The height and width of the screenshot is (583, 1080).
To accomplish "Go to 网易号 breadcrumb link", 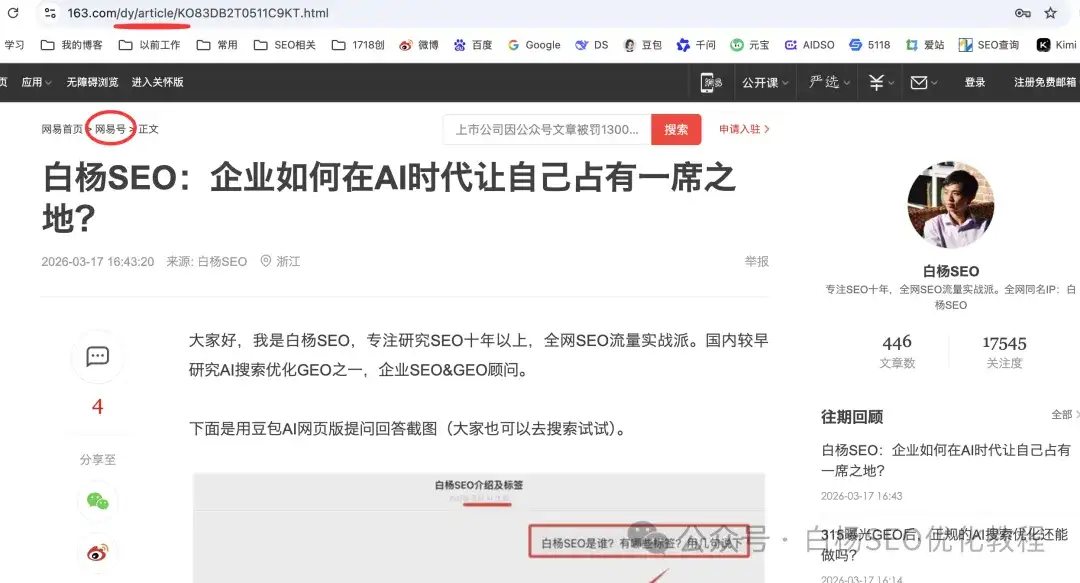I will click(x=110, y=129).
